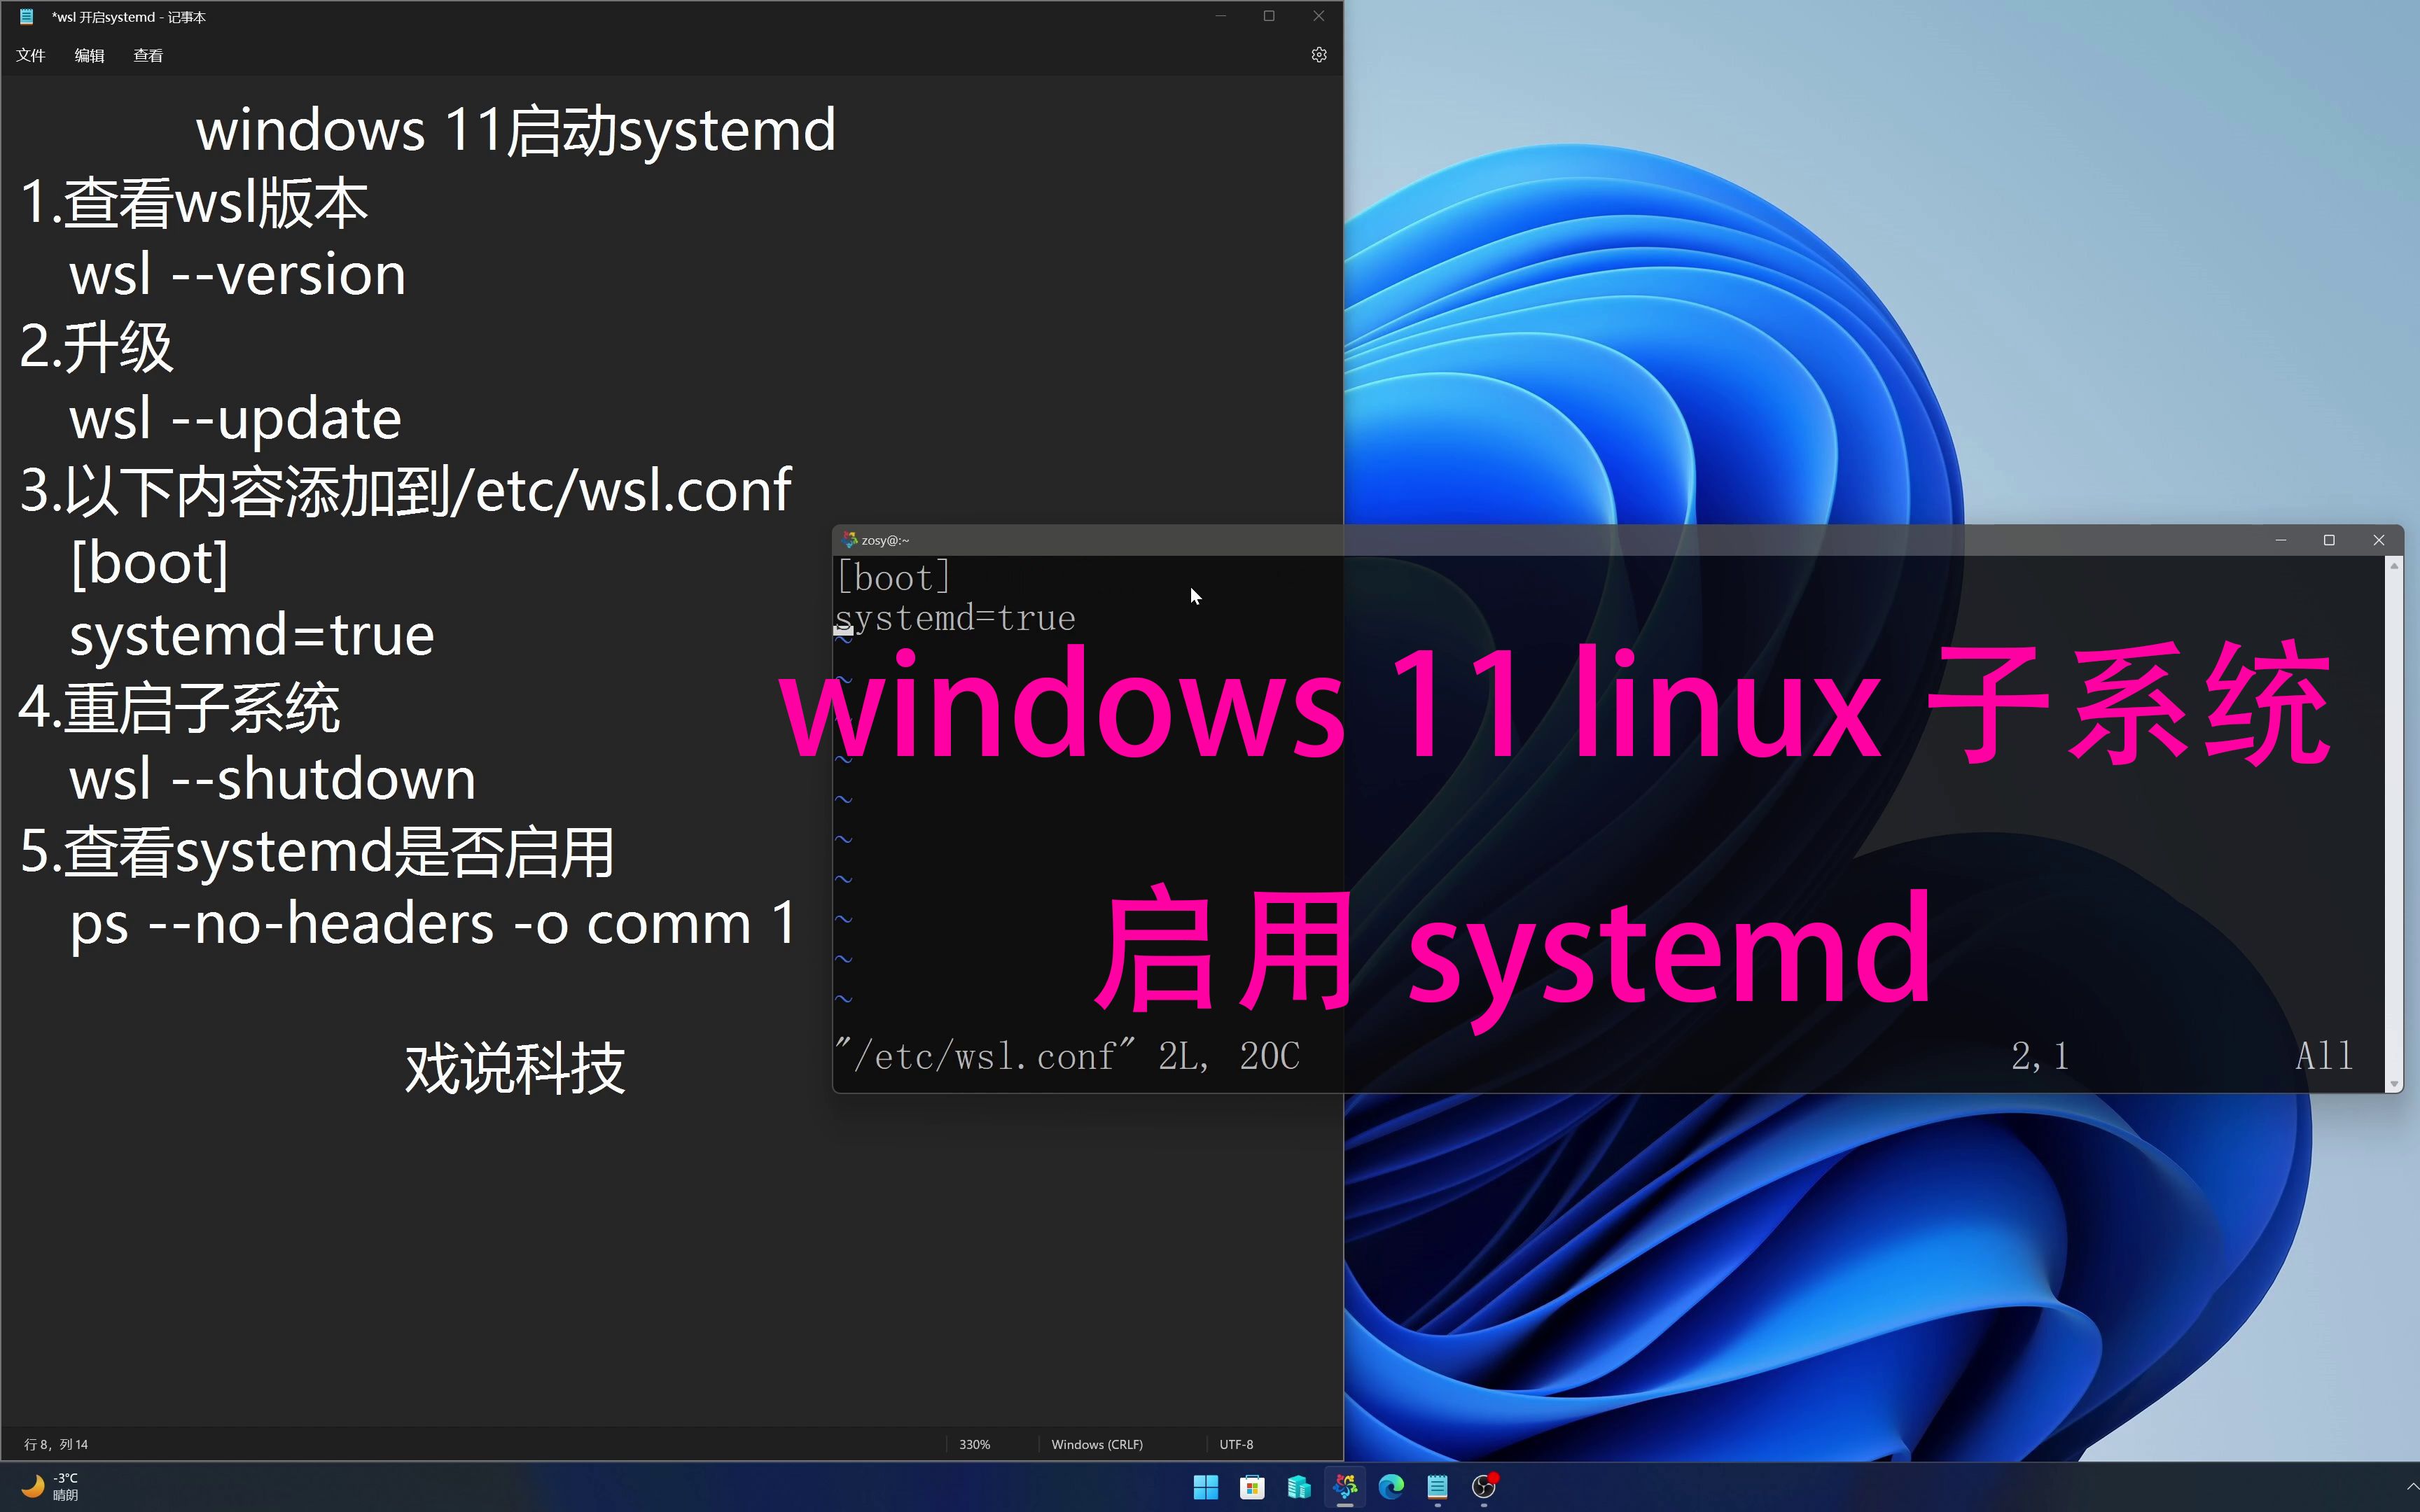Click '[boot]' line in Notepad
Screen dimensions: 2420x1512
pyautogui.click(x=149, y=563)
